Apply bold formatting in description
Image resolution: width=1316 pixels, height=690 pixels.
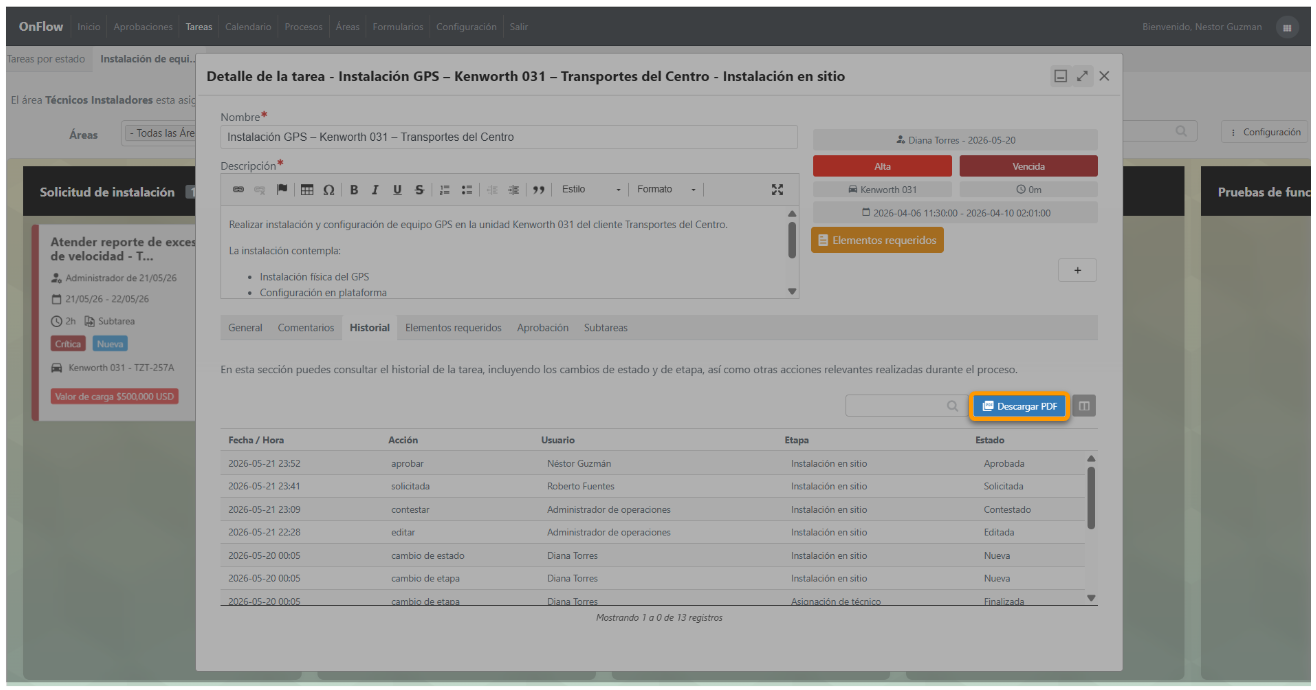click(x=354, y=189)
